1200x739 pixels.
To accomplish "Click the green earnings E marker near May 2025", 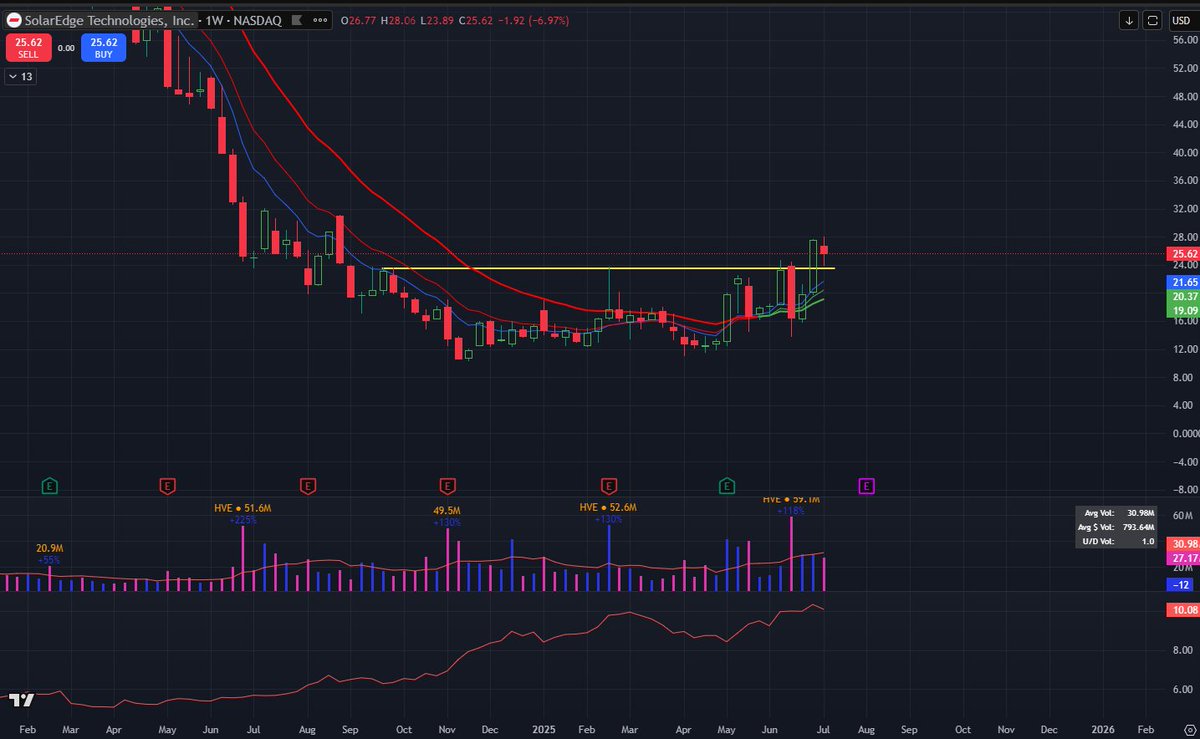I will click(x=727, y=485).
